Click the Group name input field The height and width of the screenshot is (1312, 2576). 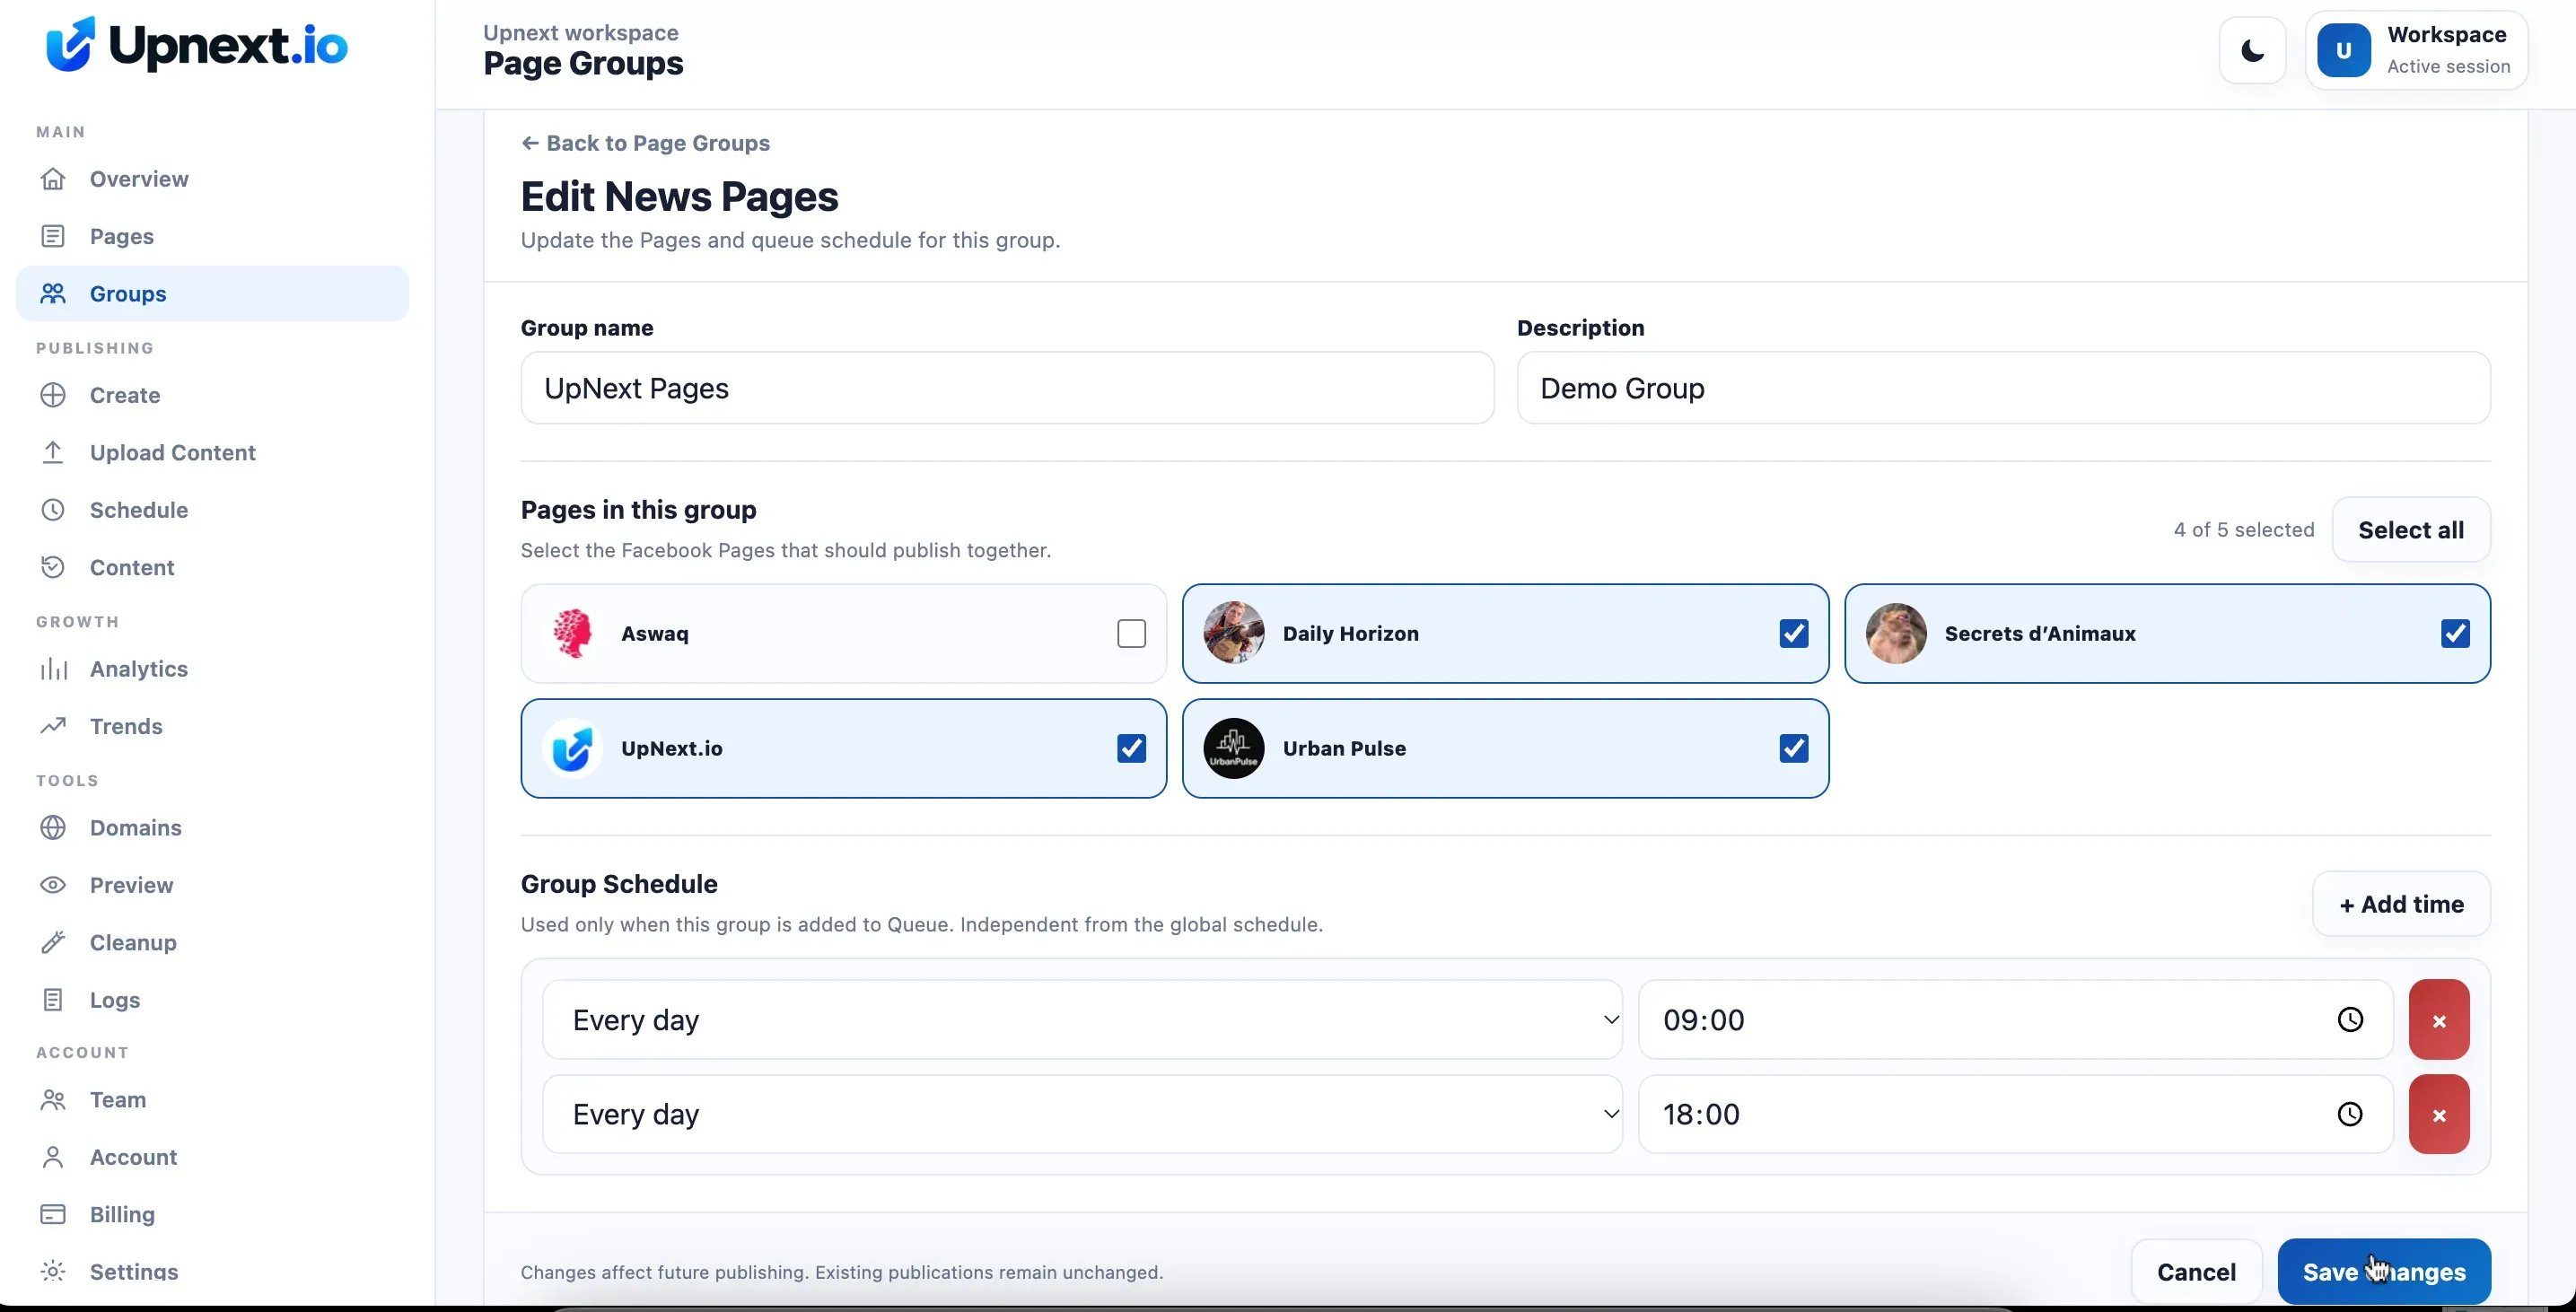click(1007, 388)
